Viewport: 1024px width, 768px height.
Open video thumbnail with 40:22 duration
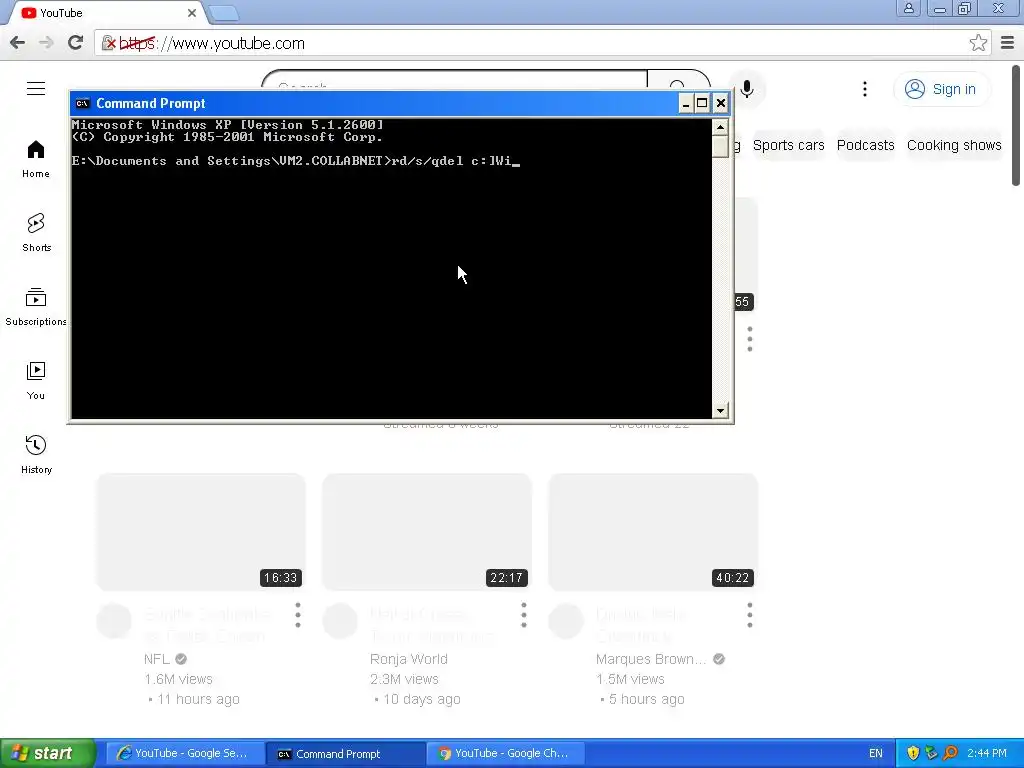click(x=653, y=532)
